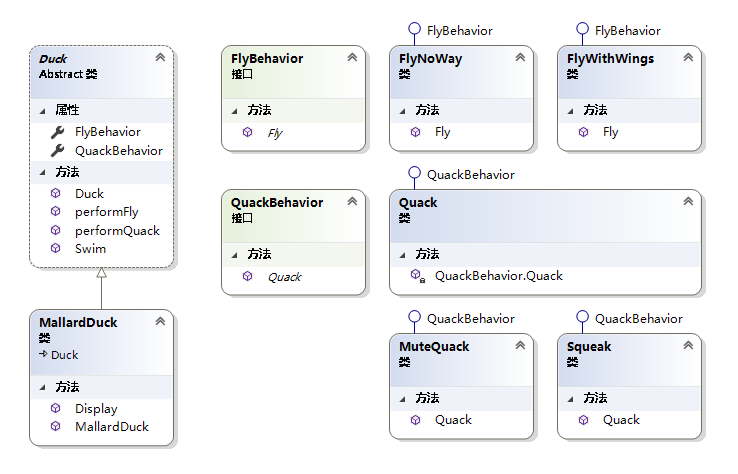
Task: Click the Fly method icon in FlyNoWay
Action: click(x=416, y=132)
